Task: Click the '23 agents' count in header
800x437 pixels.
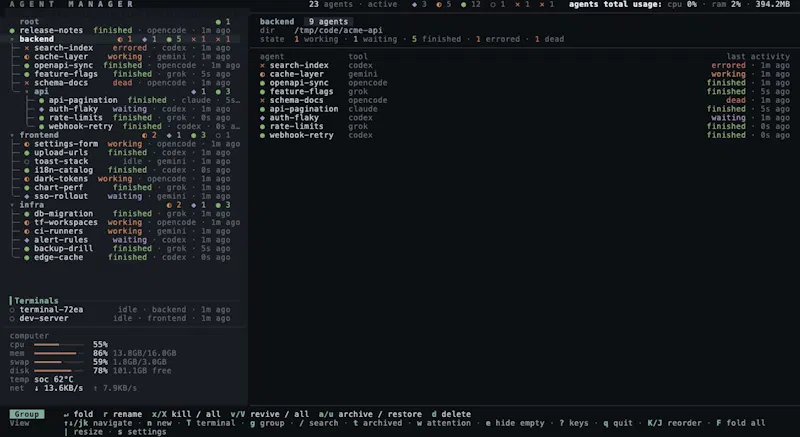Action: [331, 4]
